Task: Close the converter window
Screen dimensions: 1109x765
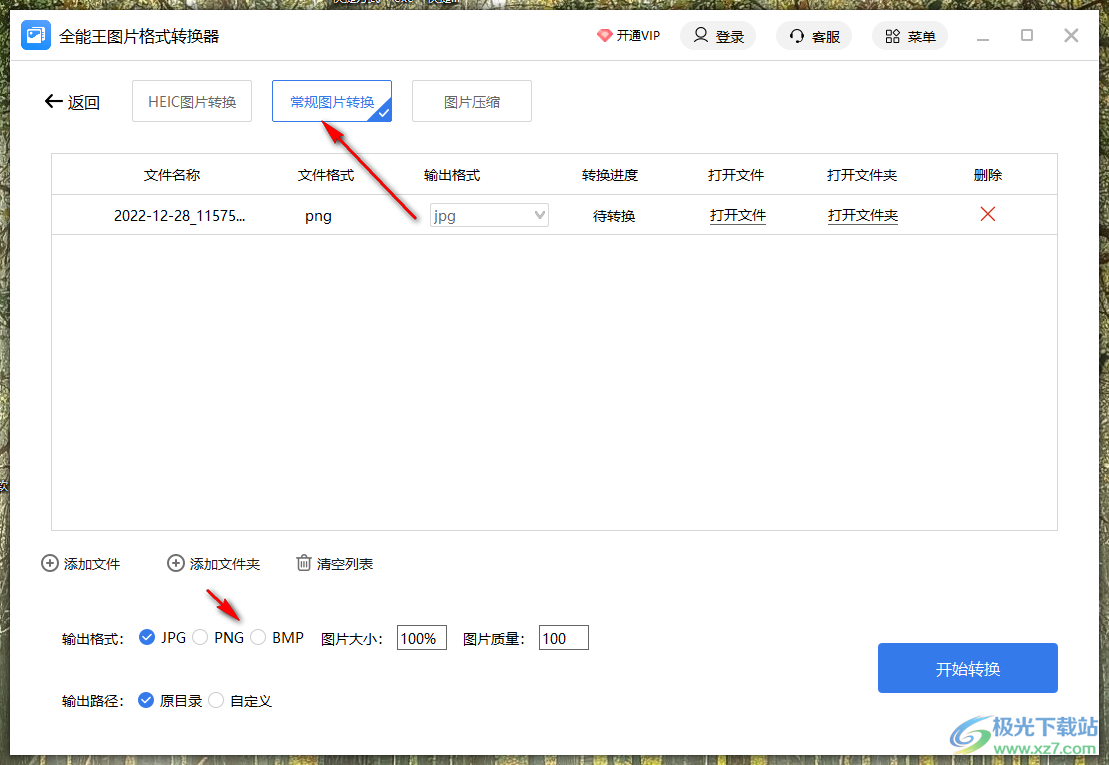Action: click(1072, 35)
